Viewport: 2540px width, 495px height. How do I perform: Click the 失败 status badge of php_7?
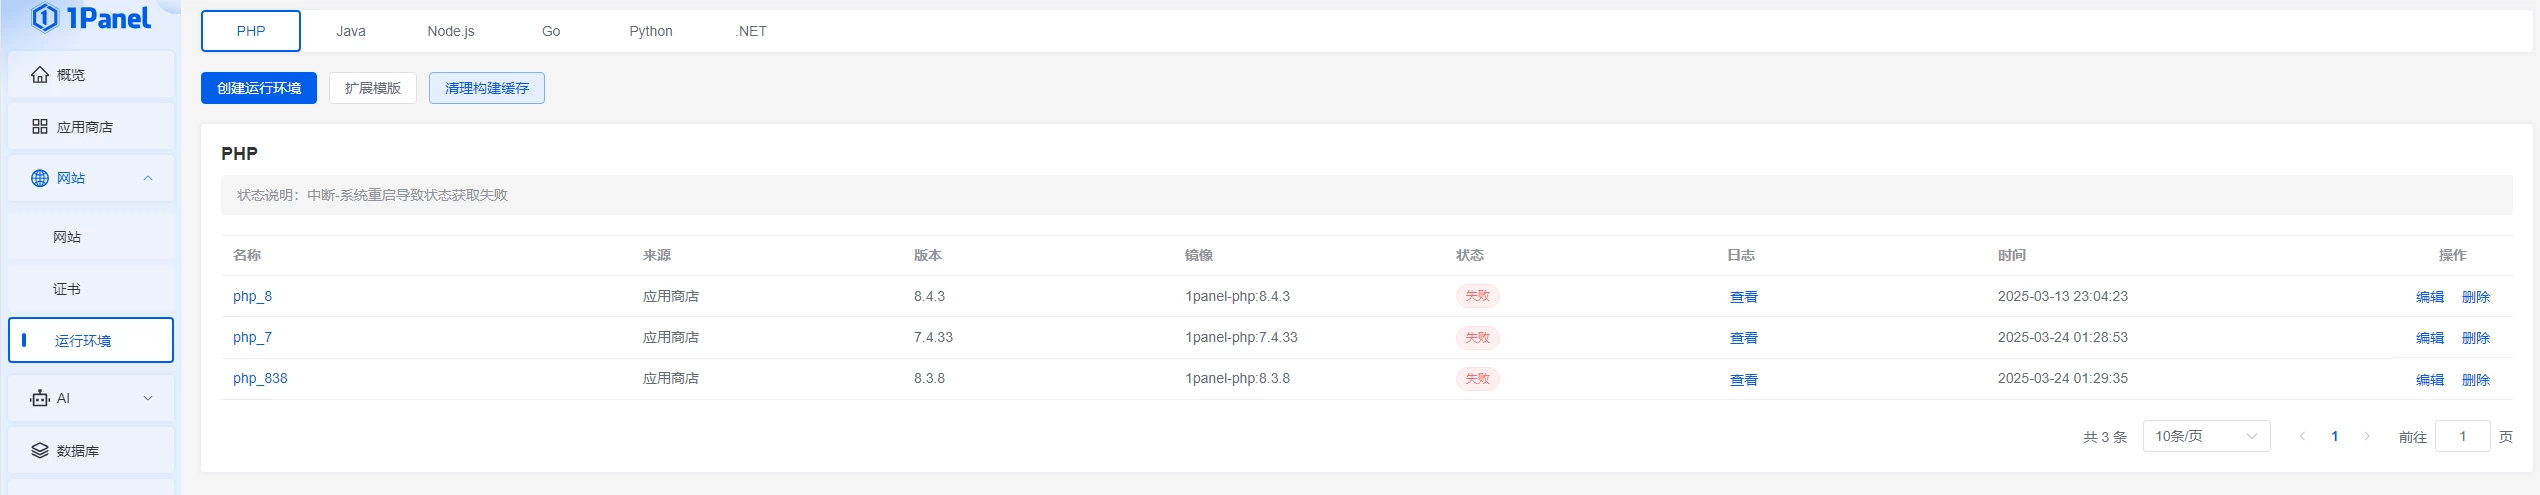1477,337
